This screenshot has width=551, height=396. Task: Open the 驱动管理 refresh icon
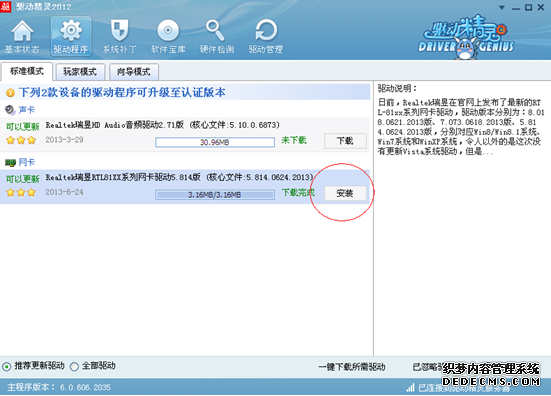(266, 36)
